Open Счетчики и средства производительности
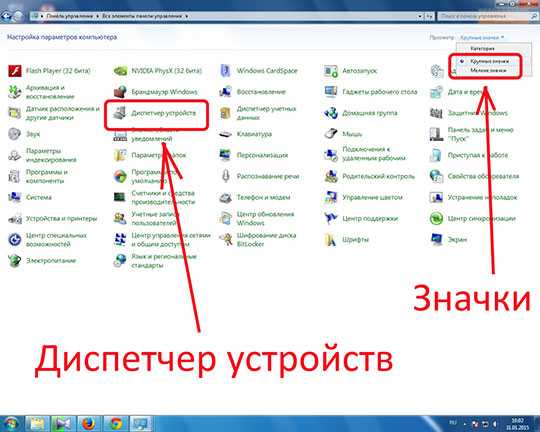540x432 pixels. point(163,197)
